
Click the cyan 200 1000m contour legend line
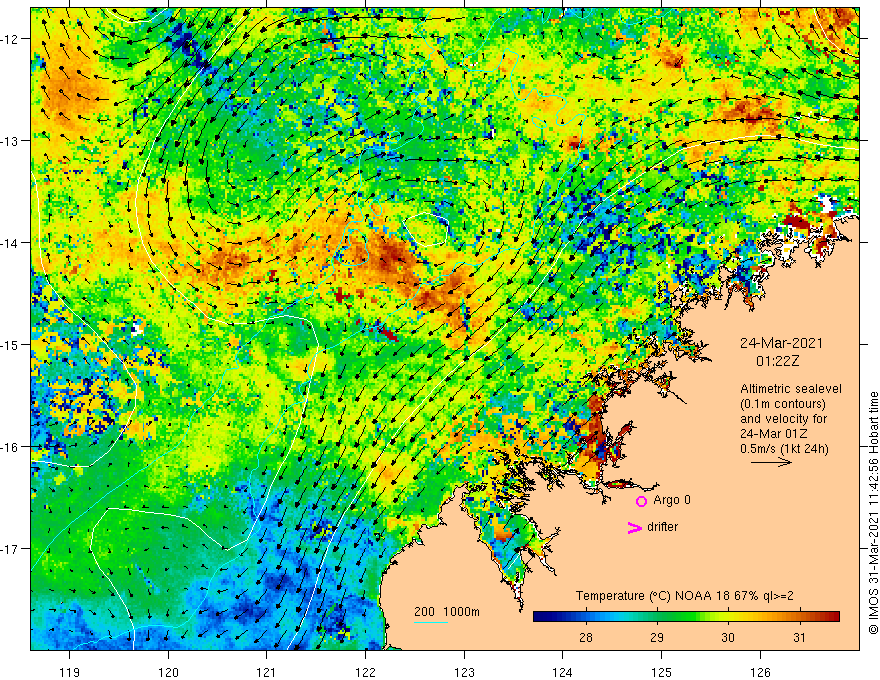[430, 622]
